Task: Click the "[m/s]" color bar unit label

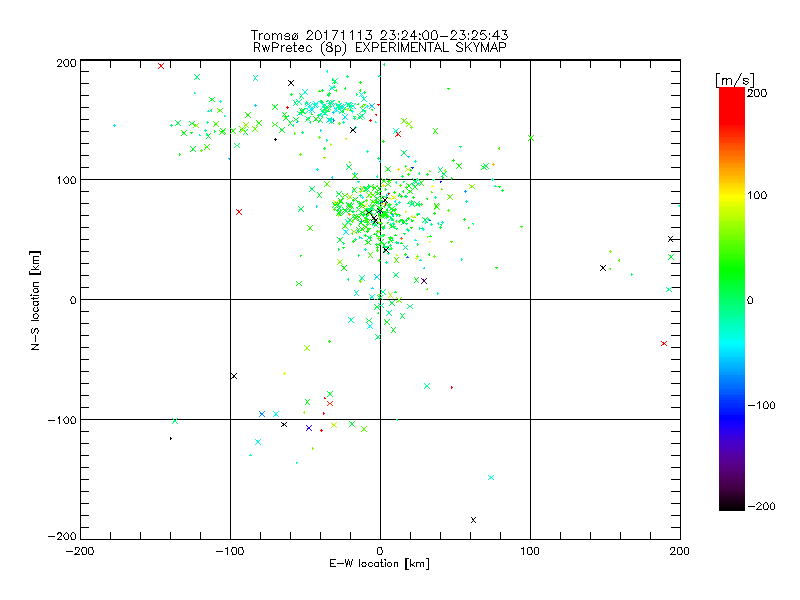Action: 735,80
